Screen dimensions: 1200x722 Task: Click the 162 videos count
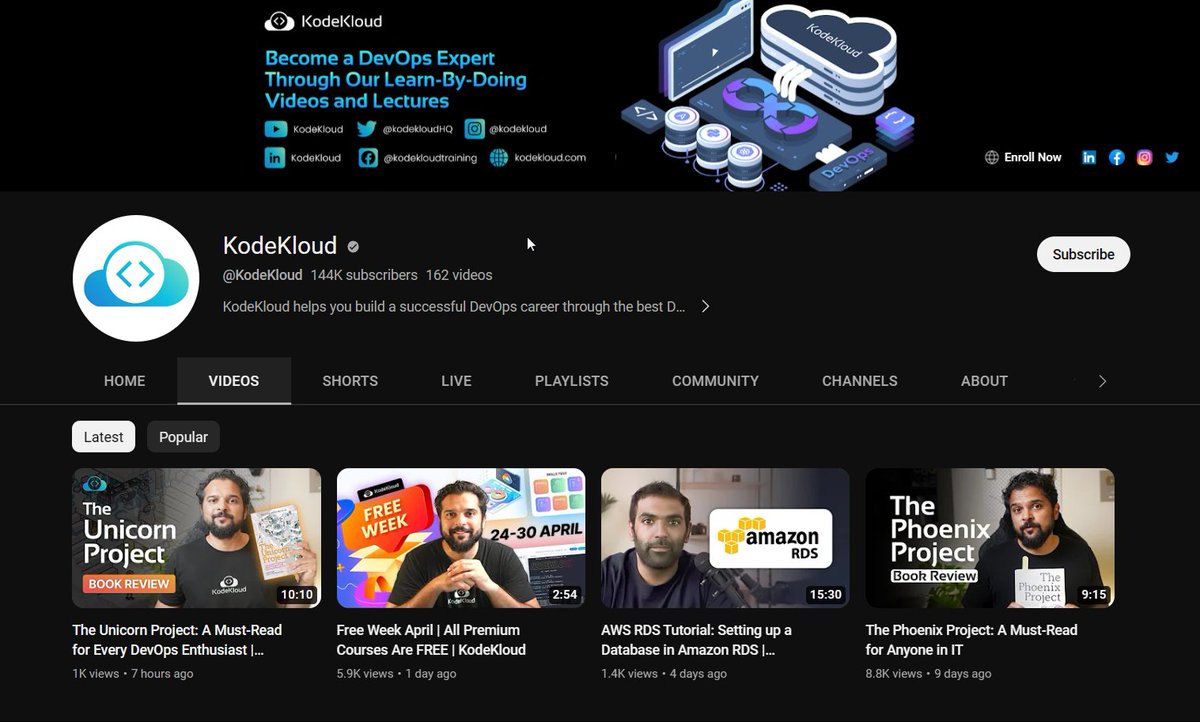click(x=459, y=275)
